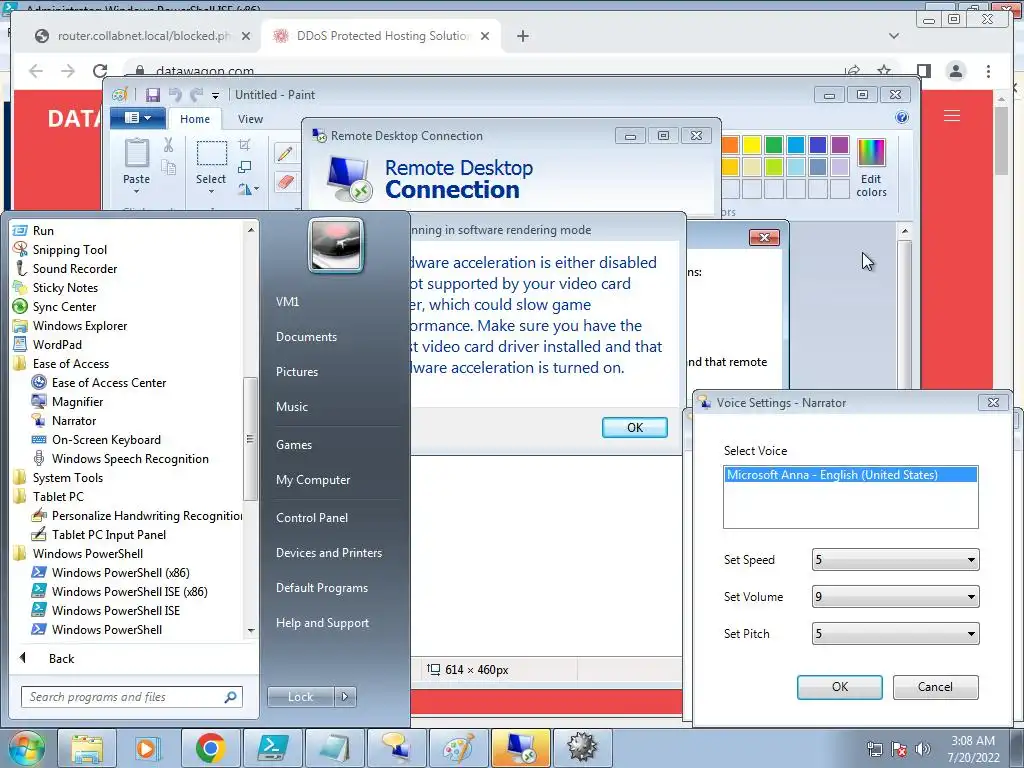Launch Windows Explorer from Start menu

coord(80,325)
